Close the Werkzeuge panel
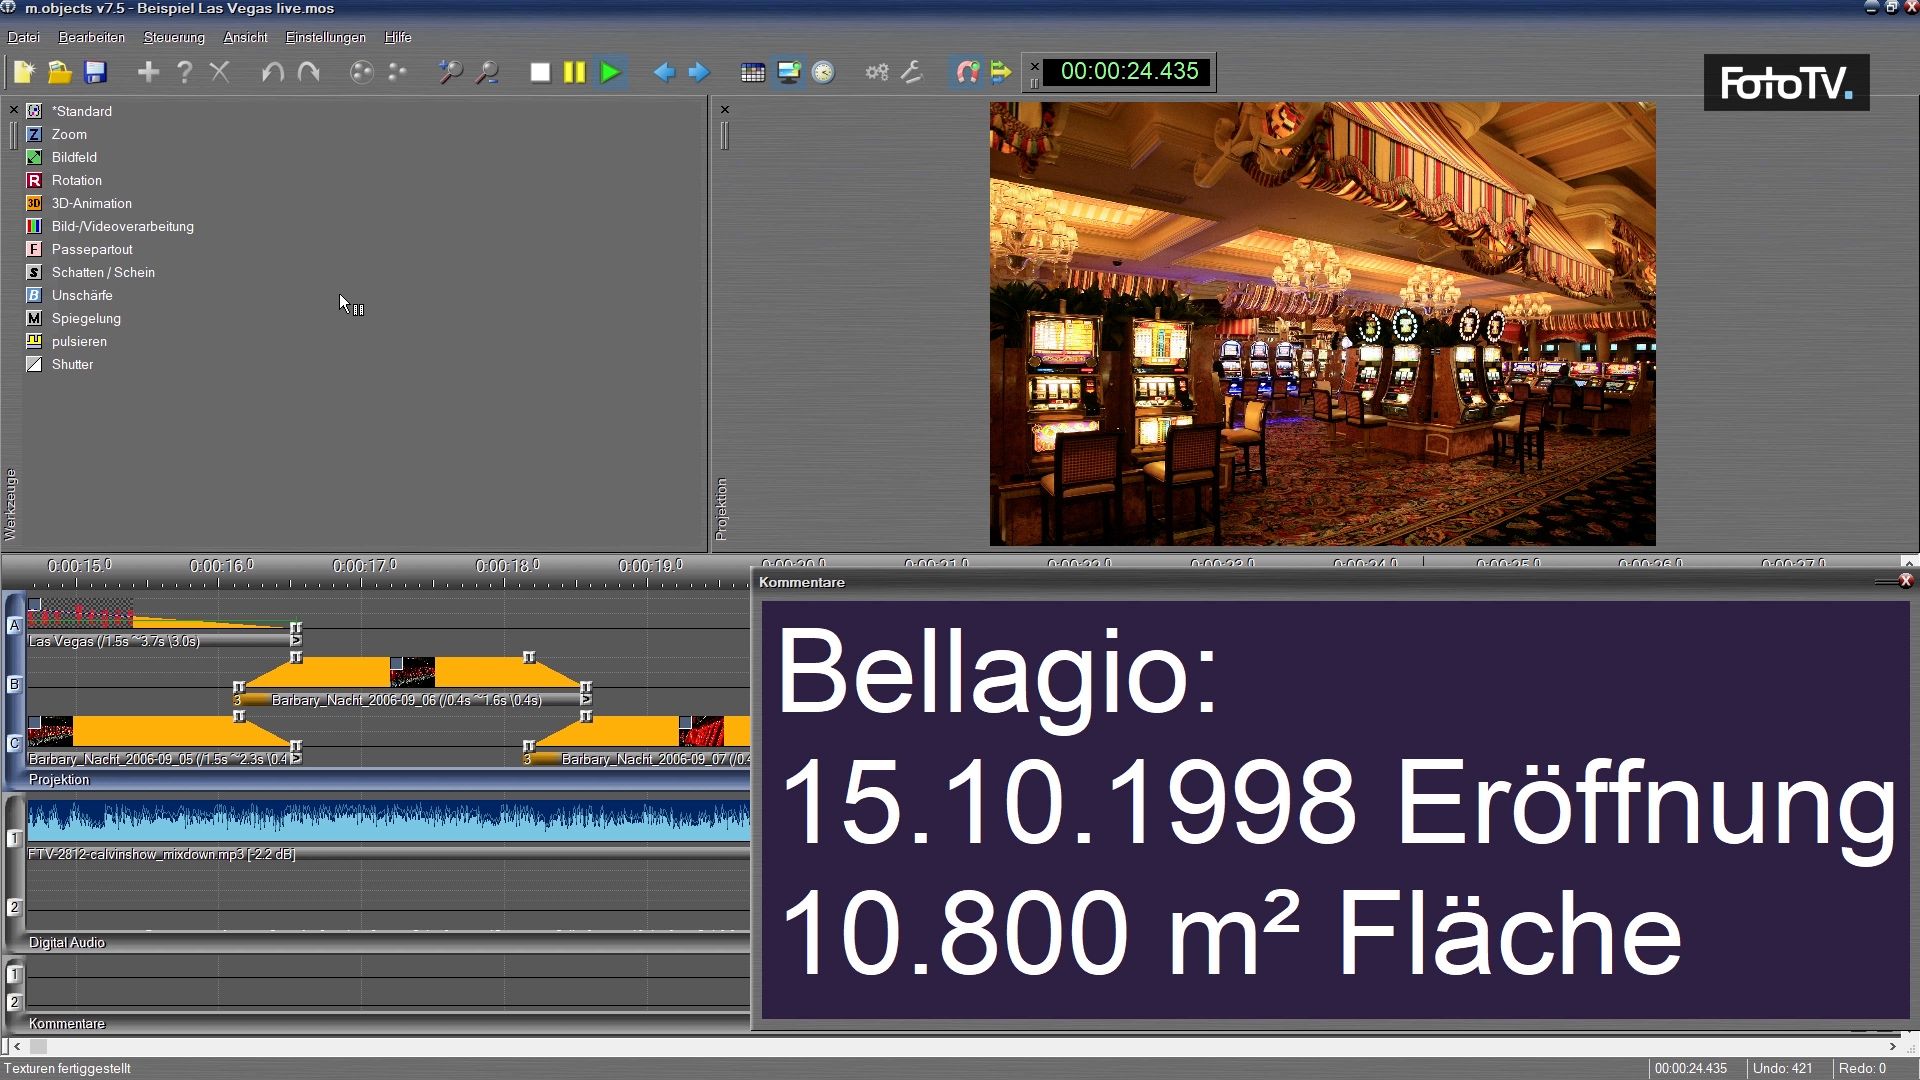 [13, 110]
